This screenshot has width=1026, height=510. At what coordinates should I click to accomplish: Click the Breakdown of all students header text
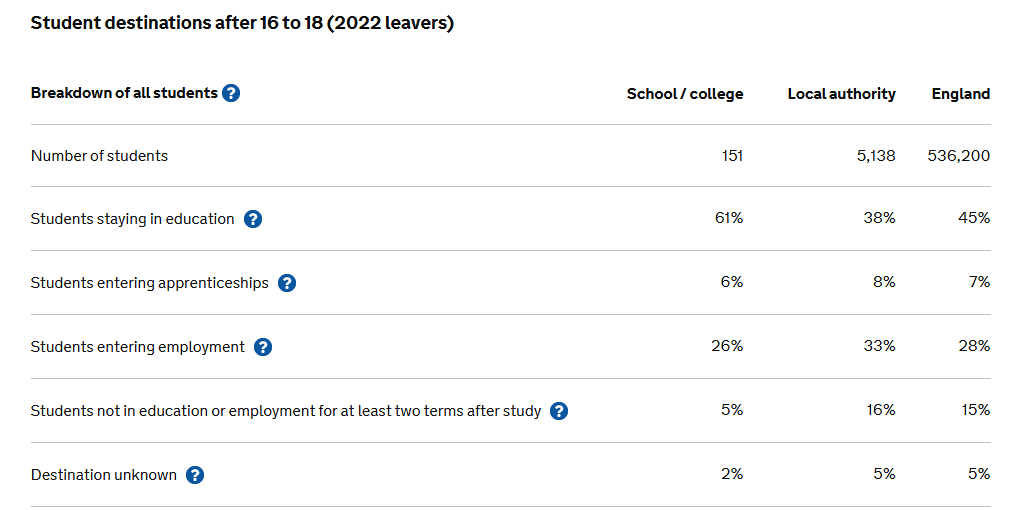[124, 93]
